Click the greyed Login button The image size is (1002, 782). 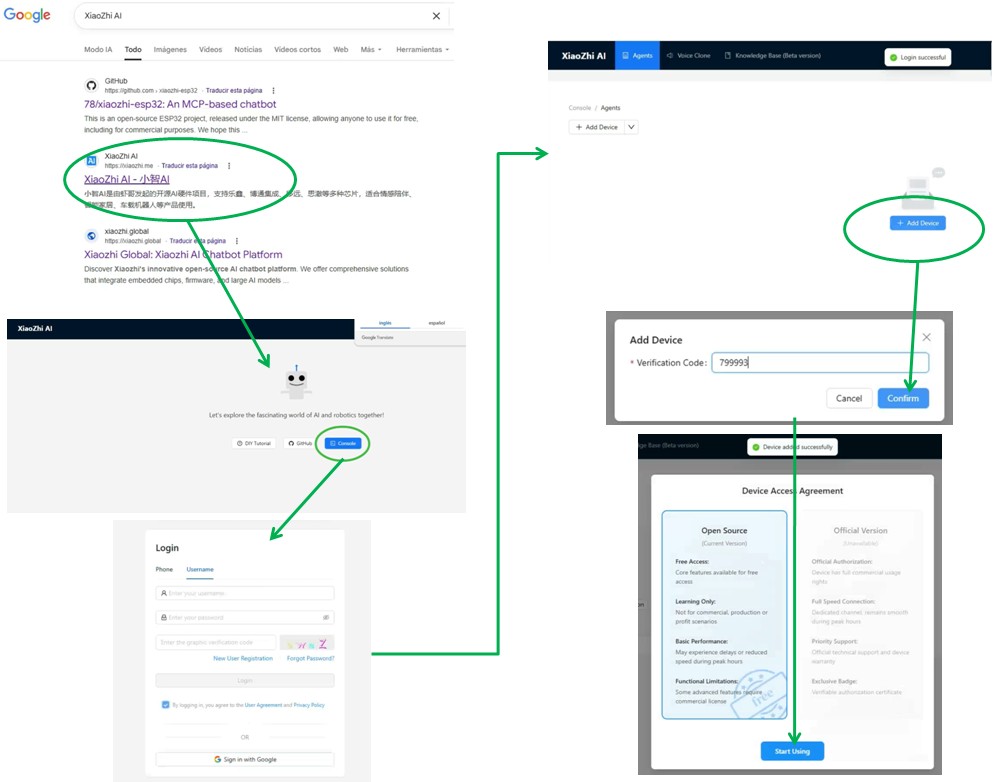245,680
